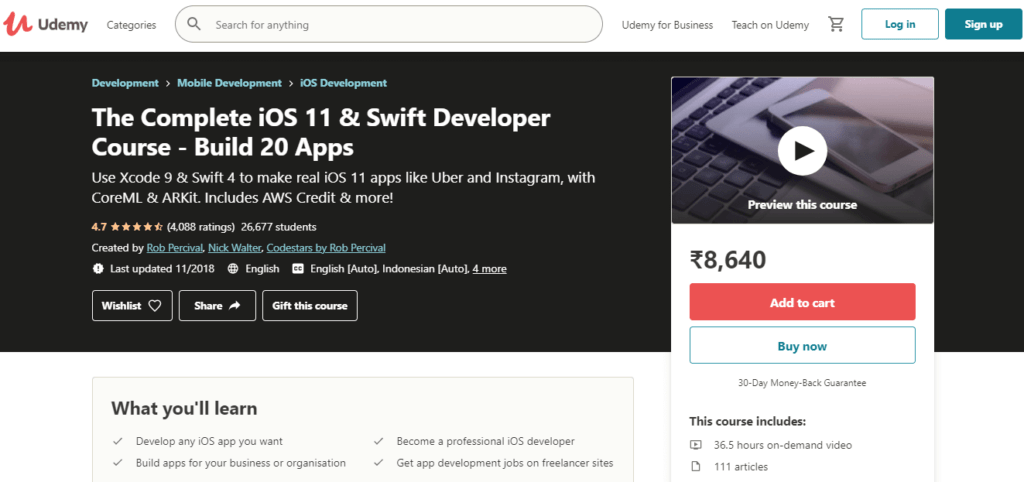Viewport: 1024px width, 482px height.
Task: Click the articles document icon
Action: point(696,466)
